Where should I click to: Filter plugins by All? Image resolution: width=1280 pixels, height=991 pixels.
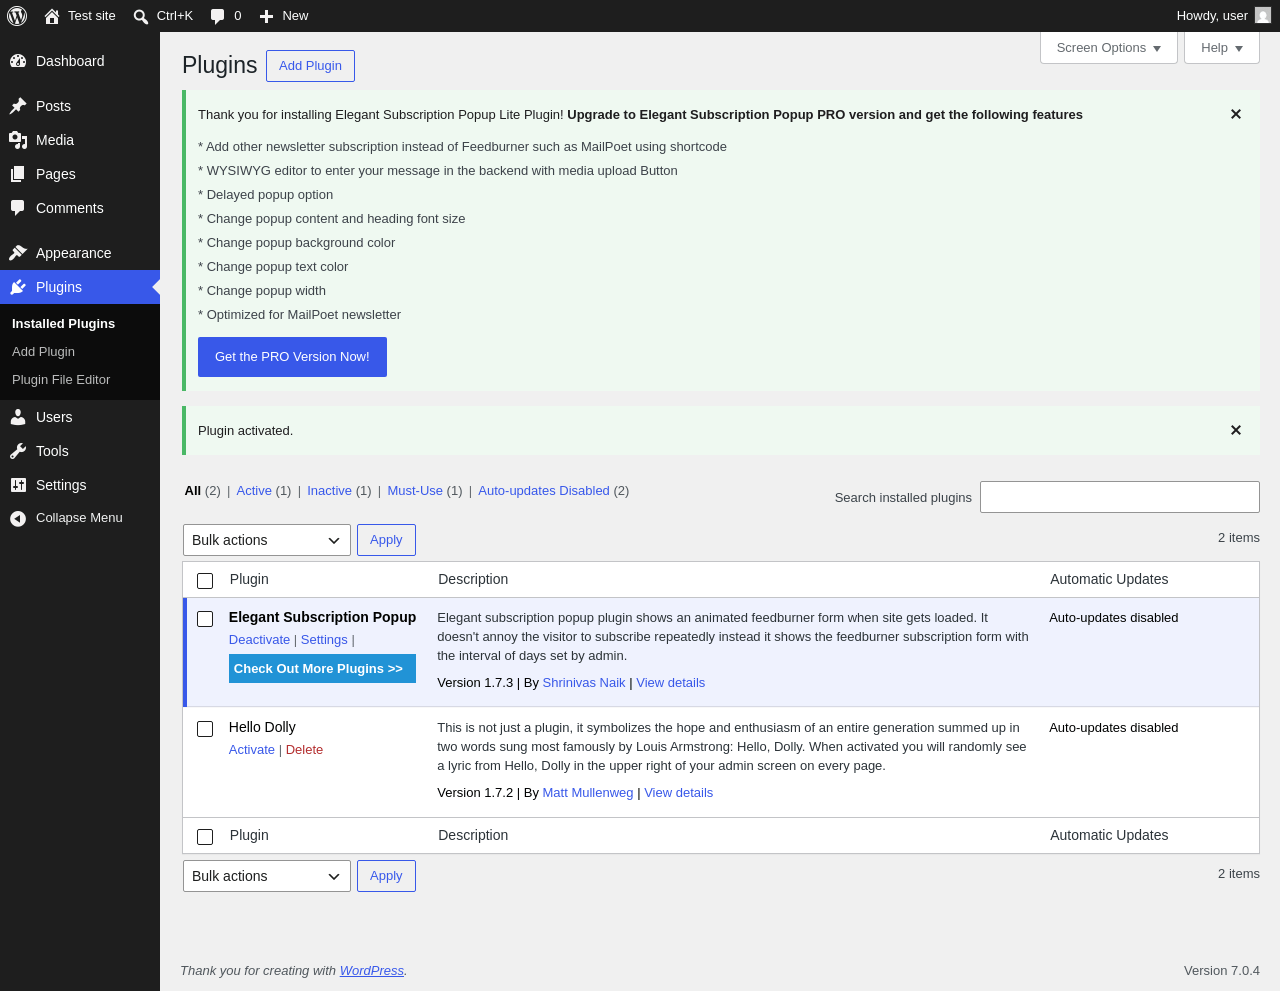(x=193, y=491)
